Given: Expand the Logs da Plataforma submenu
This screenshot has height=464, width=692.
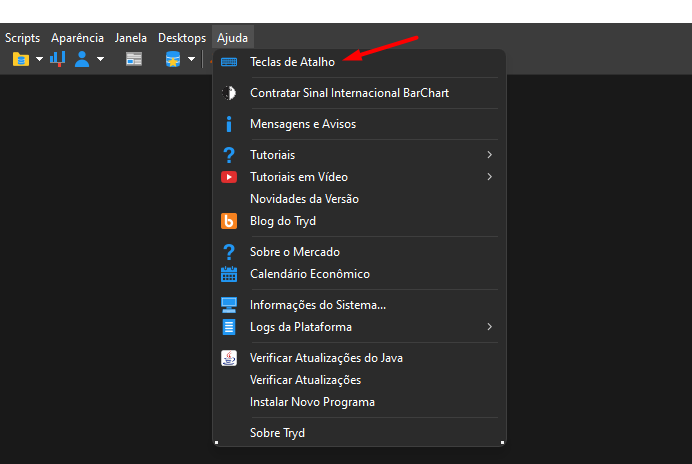Looking at the screenshot, I should click(359, 327).
